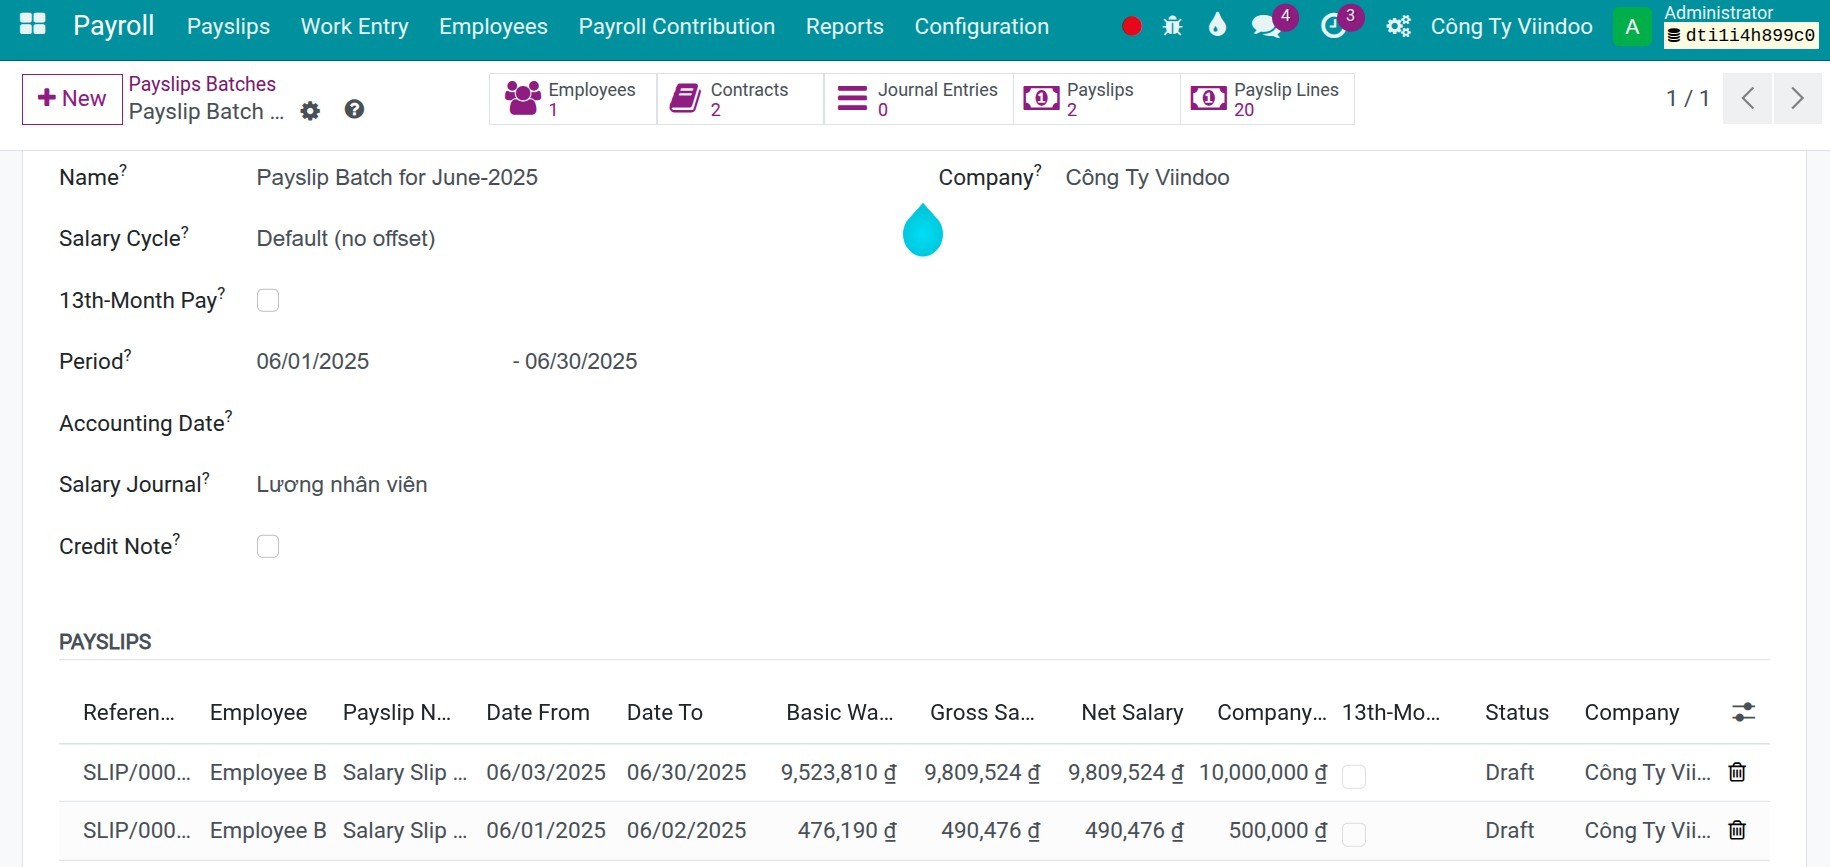The height and width of the screenshot is (867, 1830).
Task: Go back to Payslips Batches breadcrumb
Action: coord(202,84)
